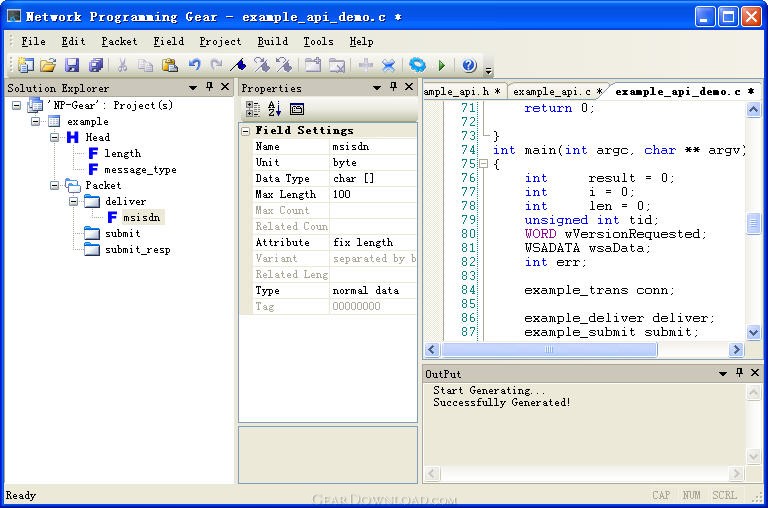Switch to the example_api.h tab

pos(463,92)
